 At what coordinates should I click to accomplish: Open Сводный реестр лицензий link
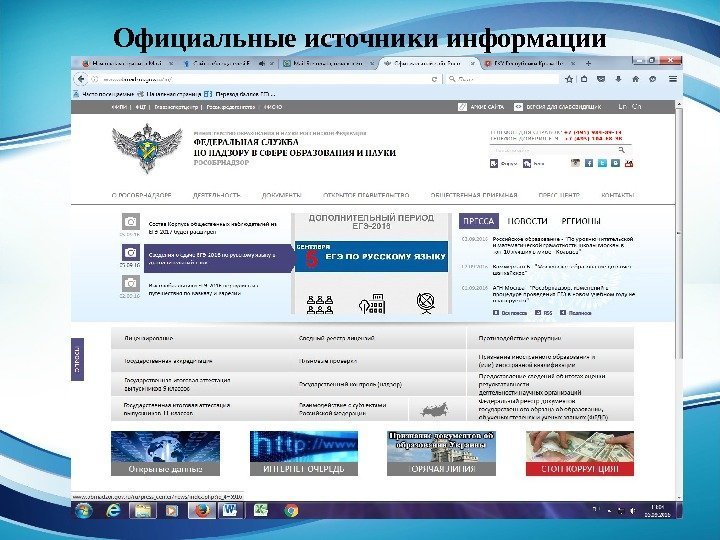point(336,338)
